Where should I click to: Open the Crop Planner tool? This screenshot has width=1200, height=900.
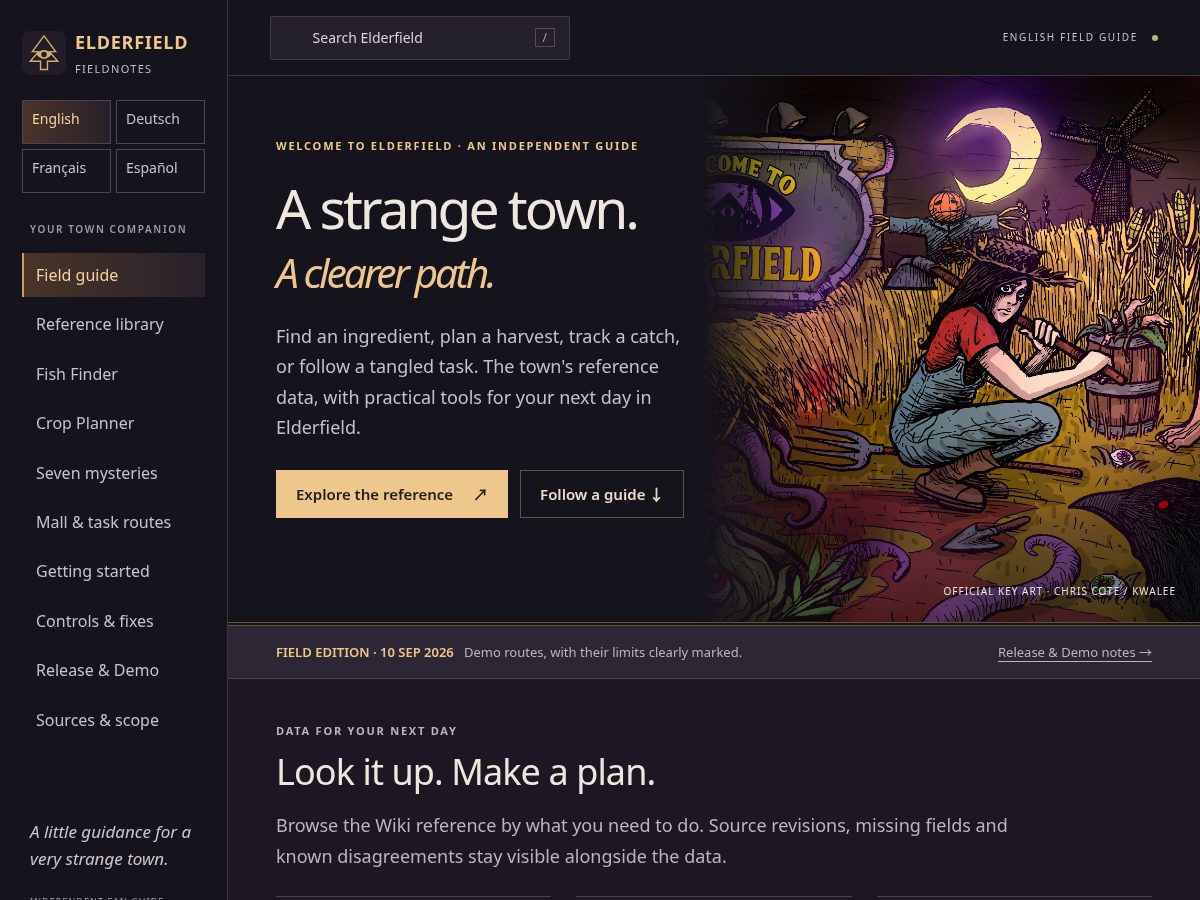(113, 423)
